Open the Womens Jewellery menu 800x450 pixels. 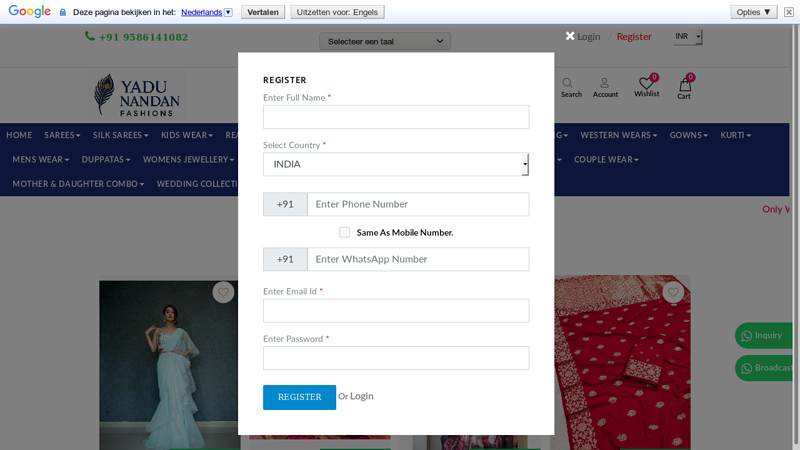click(x=188, y=160)
